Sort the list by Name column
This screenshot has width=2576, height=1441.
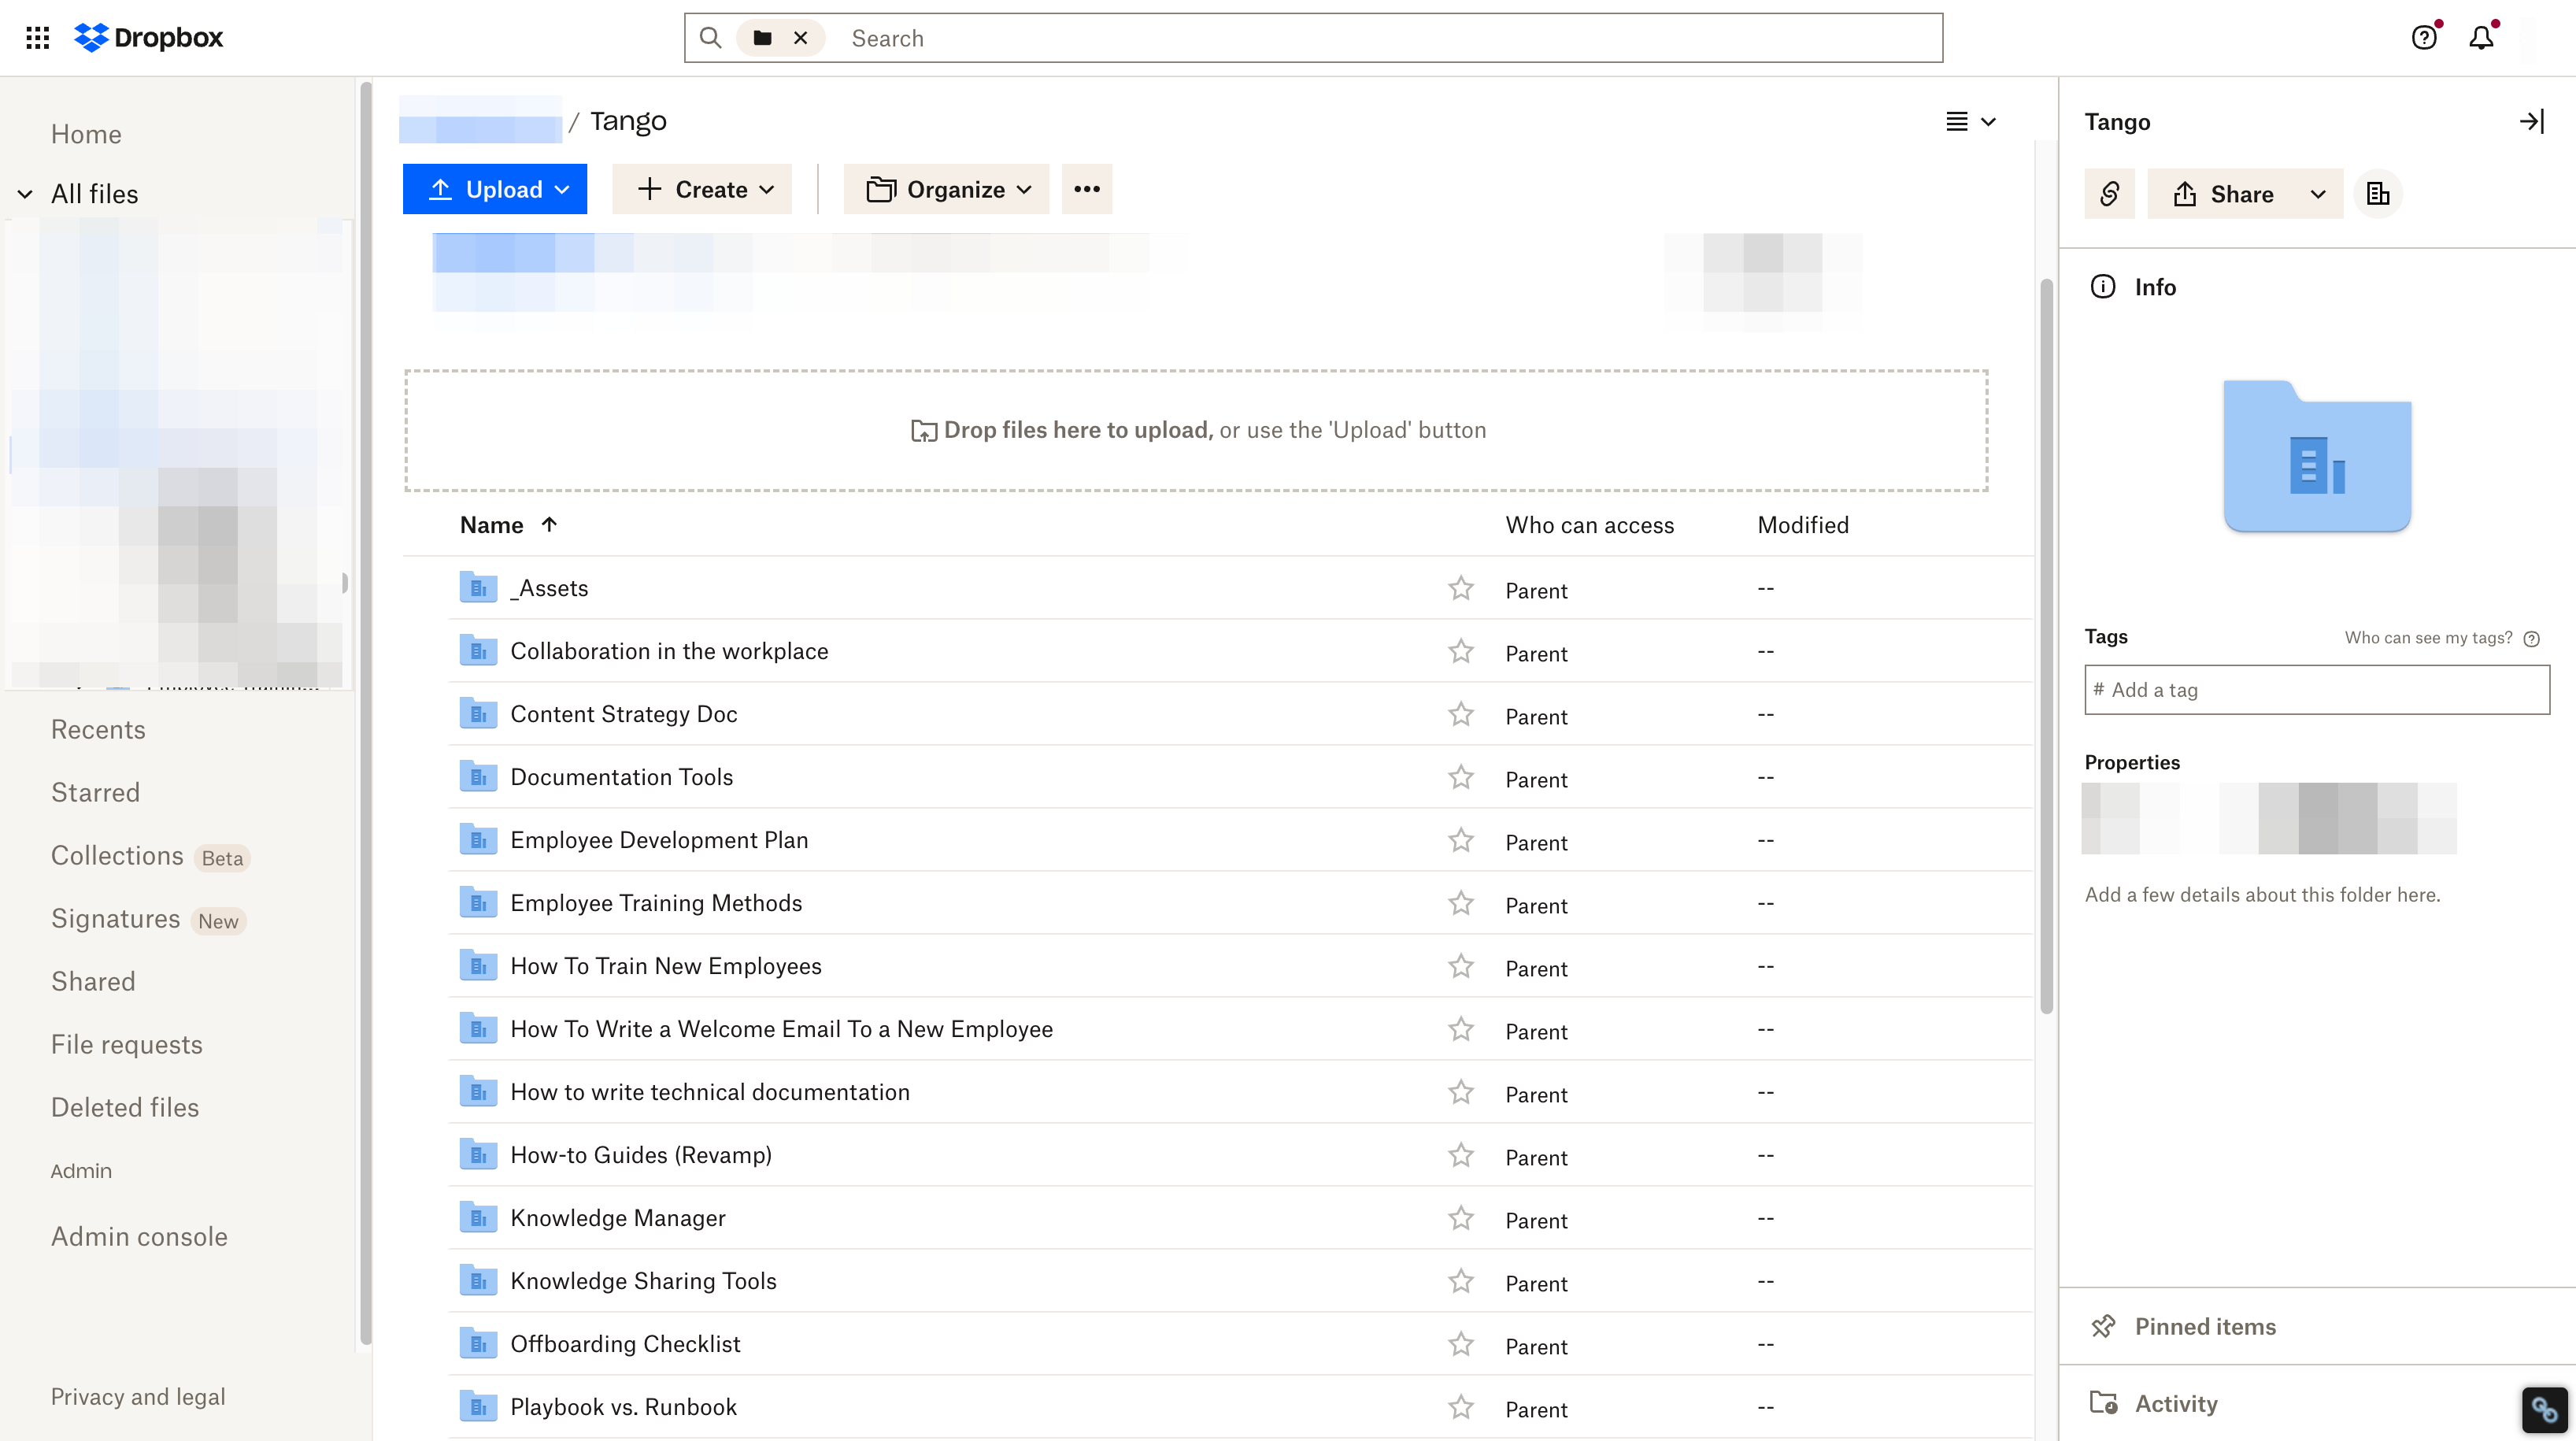[508, 525]
